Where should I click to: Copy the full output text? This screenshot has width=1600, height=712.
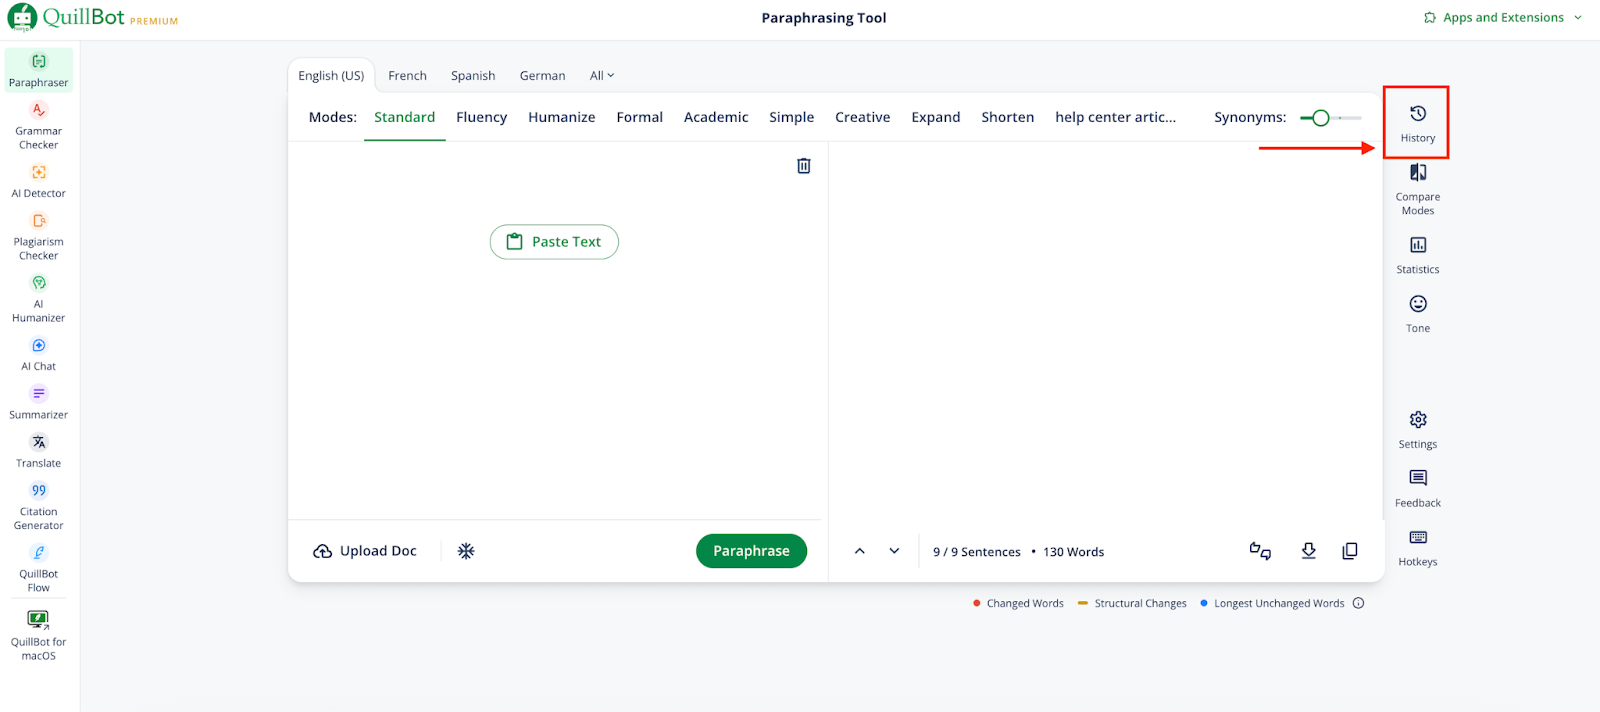pos(1349,551)
